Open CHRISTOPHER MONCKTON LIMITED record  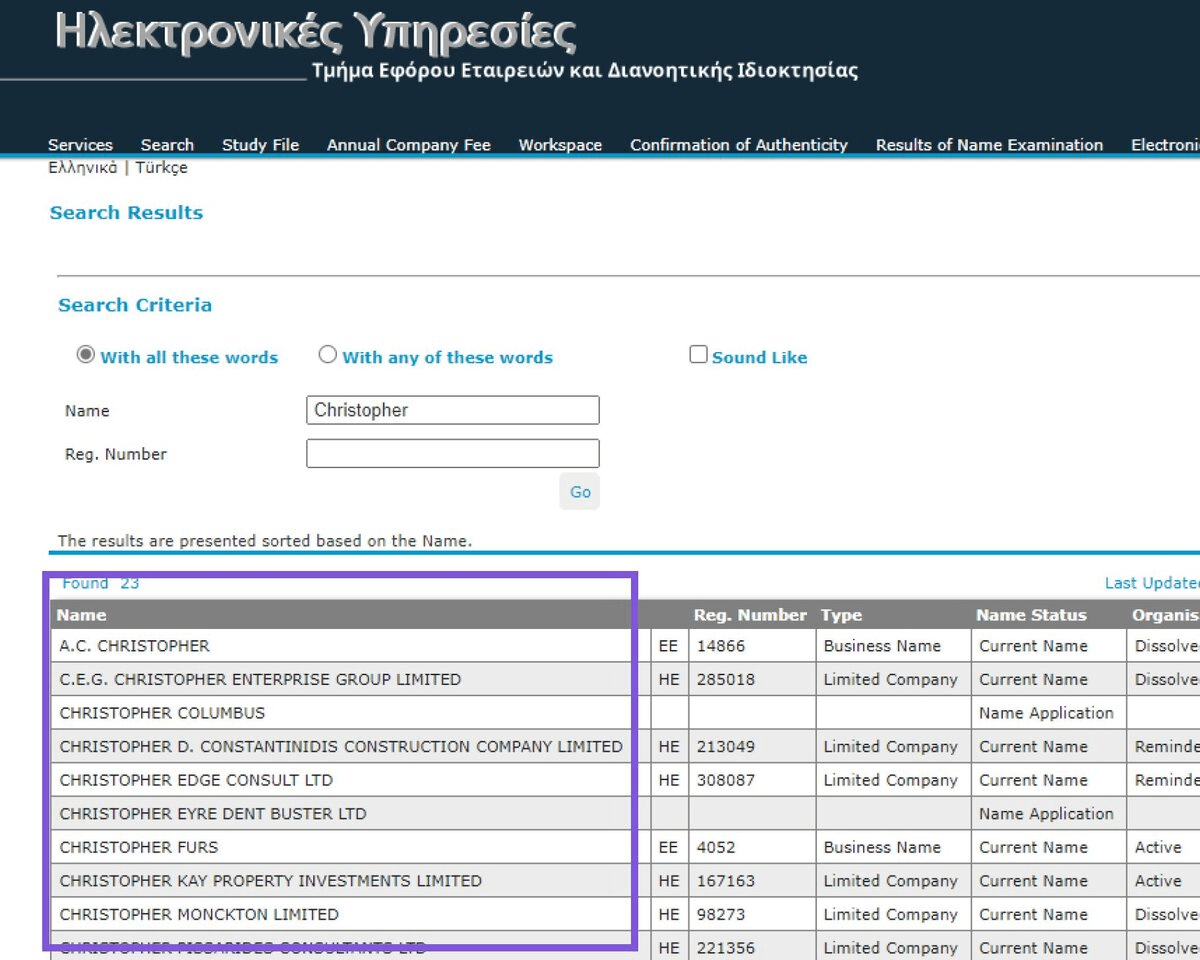pyautogui.click(x=199, y=914)
